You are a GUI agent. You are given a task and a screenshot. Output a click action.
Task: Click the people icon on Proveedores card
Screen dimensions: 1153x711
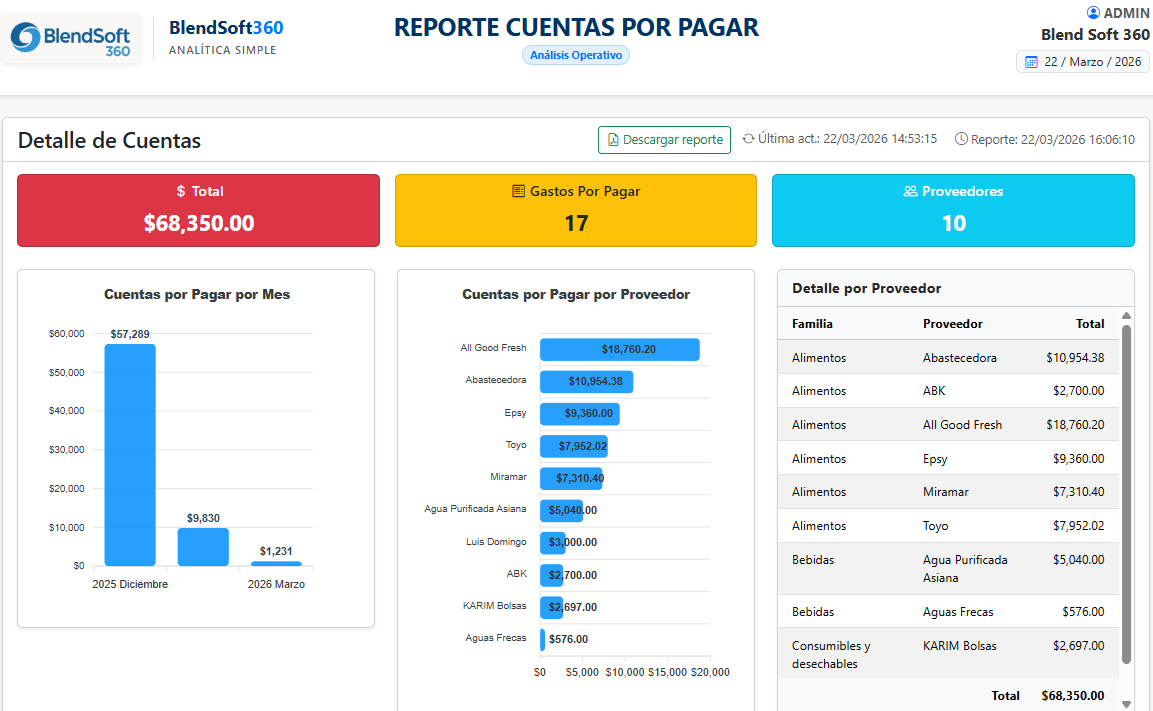910,191
